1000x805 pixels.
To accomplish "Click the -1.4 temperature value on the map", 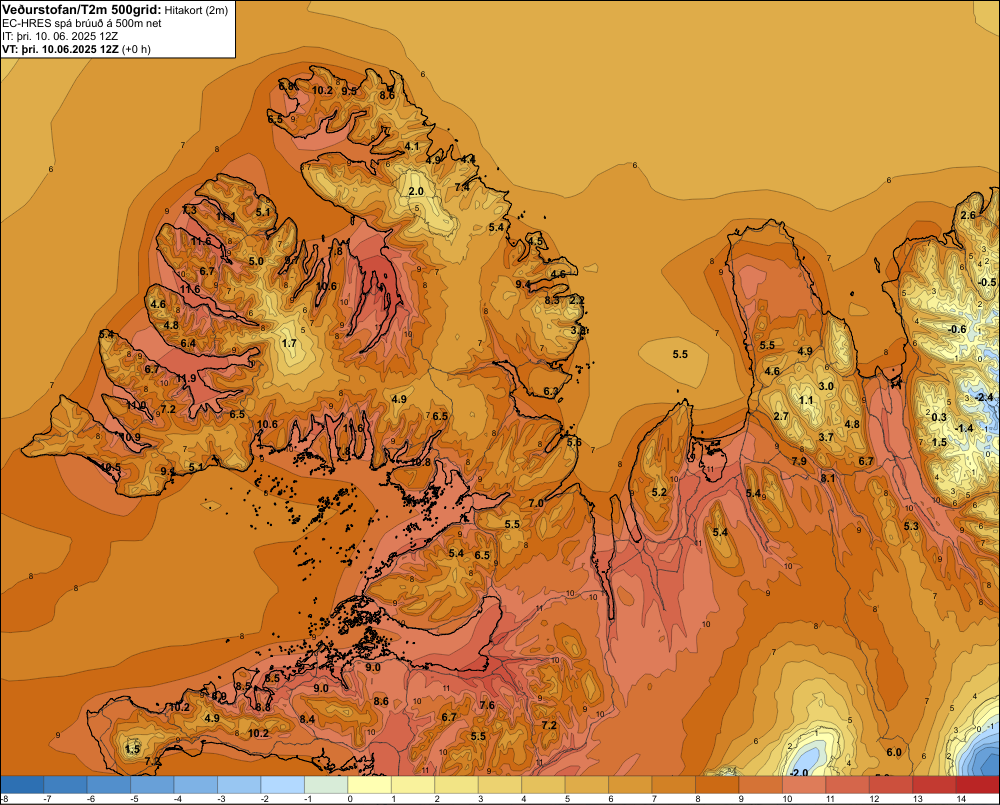I will click(x=964, y=428).
